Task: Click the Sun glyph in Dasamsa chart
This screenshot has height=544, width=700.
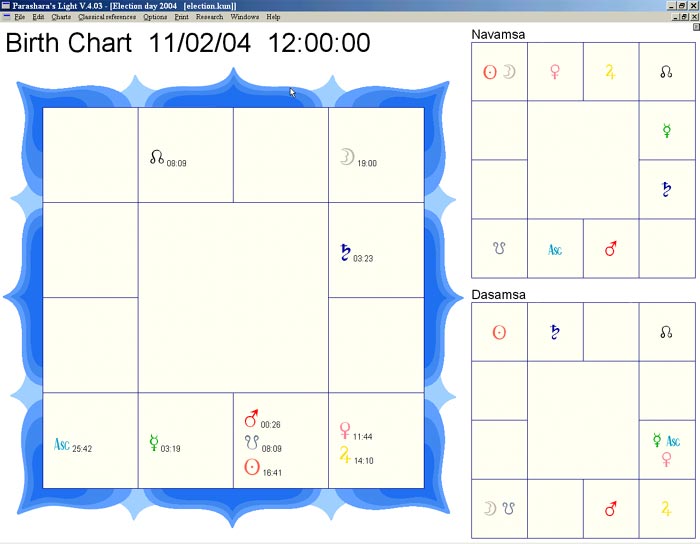Action: click(499, 332)
